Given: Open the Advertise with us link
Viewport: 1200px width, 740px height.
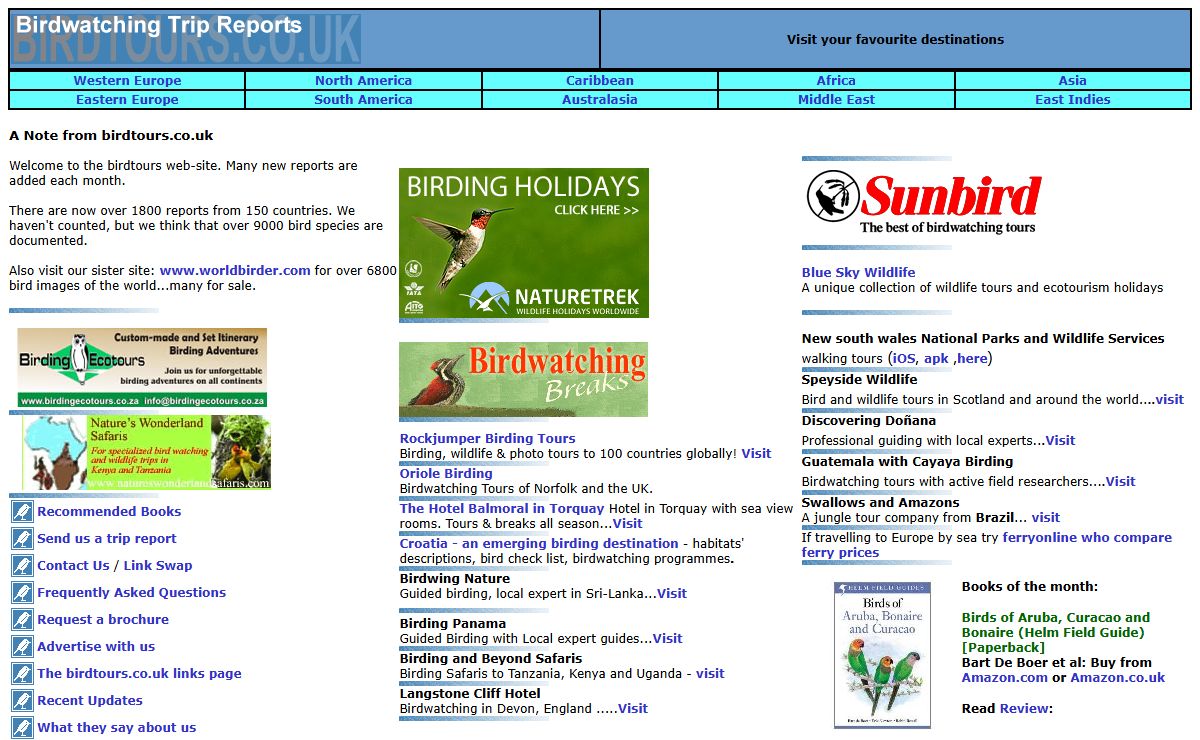Looking at the screenshot, I should pyautogui.click(x=96, y=646).
